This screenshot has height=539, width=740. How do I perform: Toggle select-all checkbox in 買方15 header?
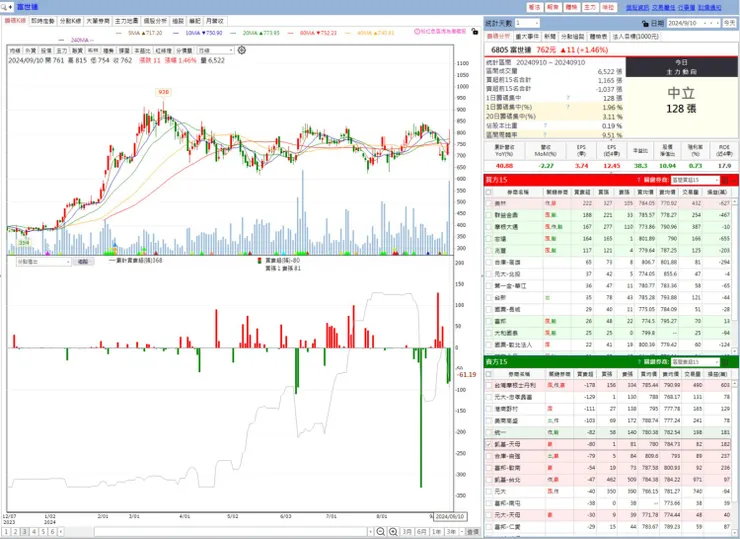(x=489, y=193)
